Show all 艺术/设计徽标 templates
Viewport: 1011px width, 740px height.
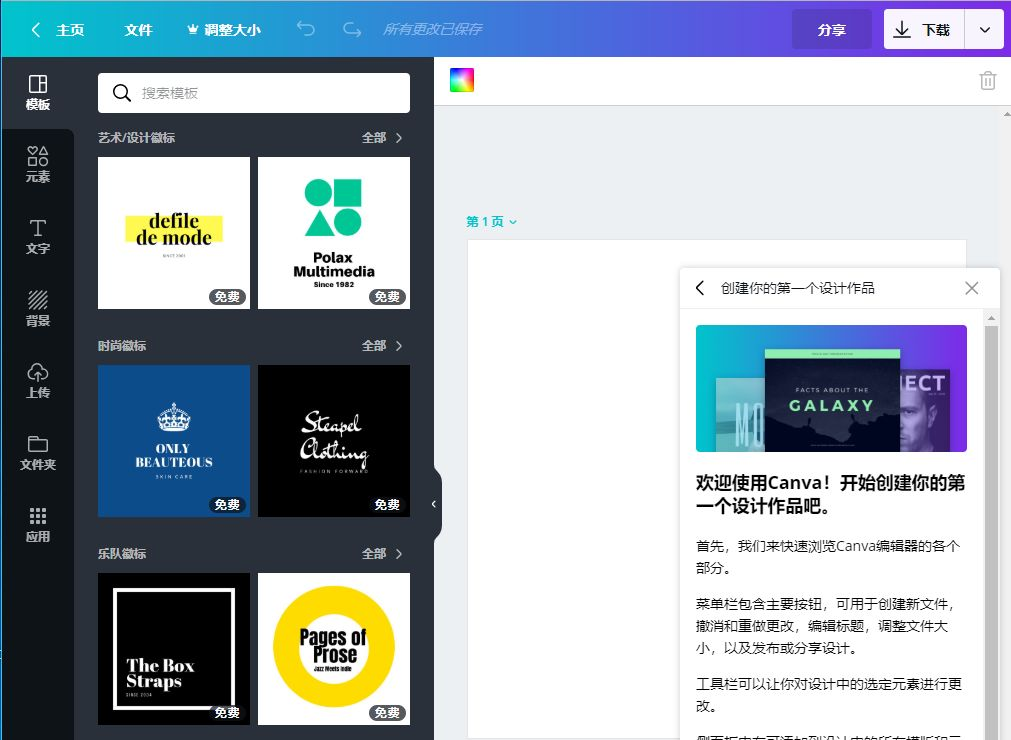[x=382, y=138]
